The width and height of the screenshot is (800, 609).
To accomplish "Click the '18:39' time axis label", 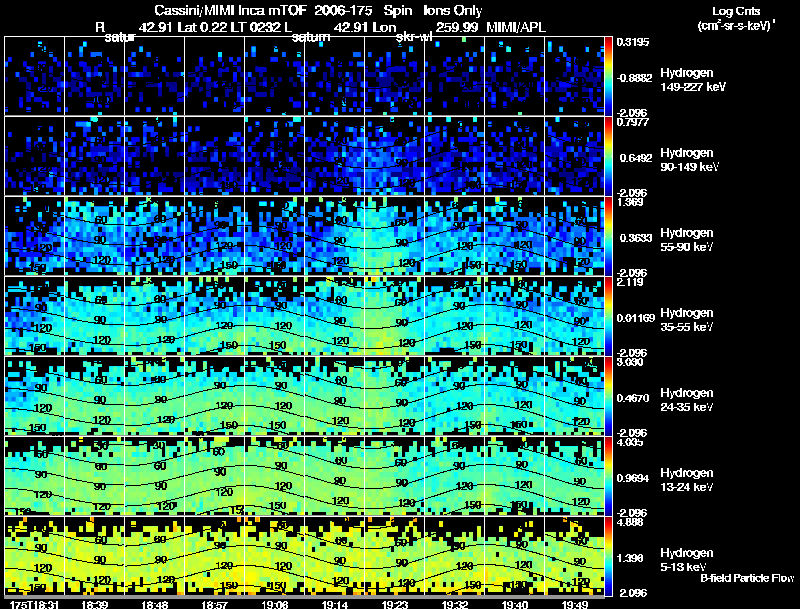I will (94, 604).
